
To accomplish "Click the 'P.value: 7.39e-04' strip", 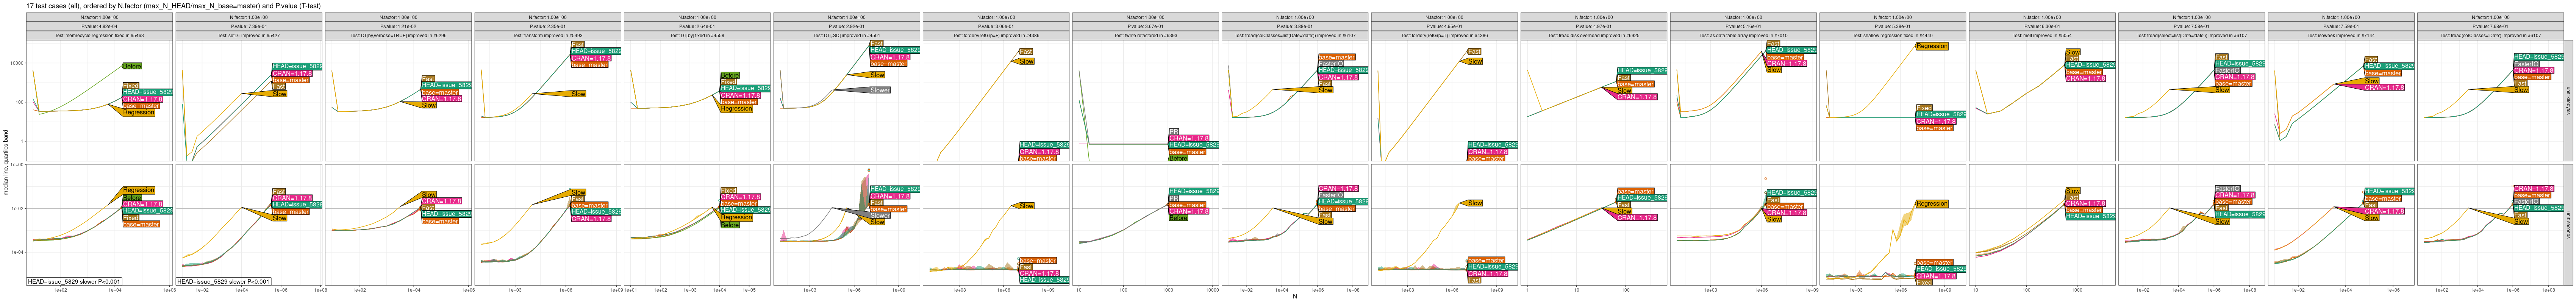I will click(249, 26).
